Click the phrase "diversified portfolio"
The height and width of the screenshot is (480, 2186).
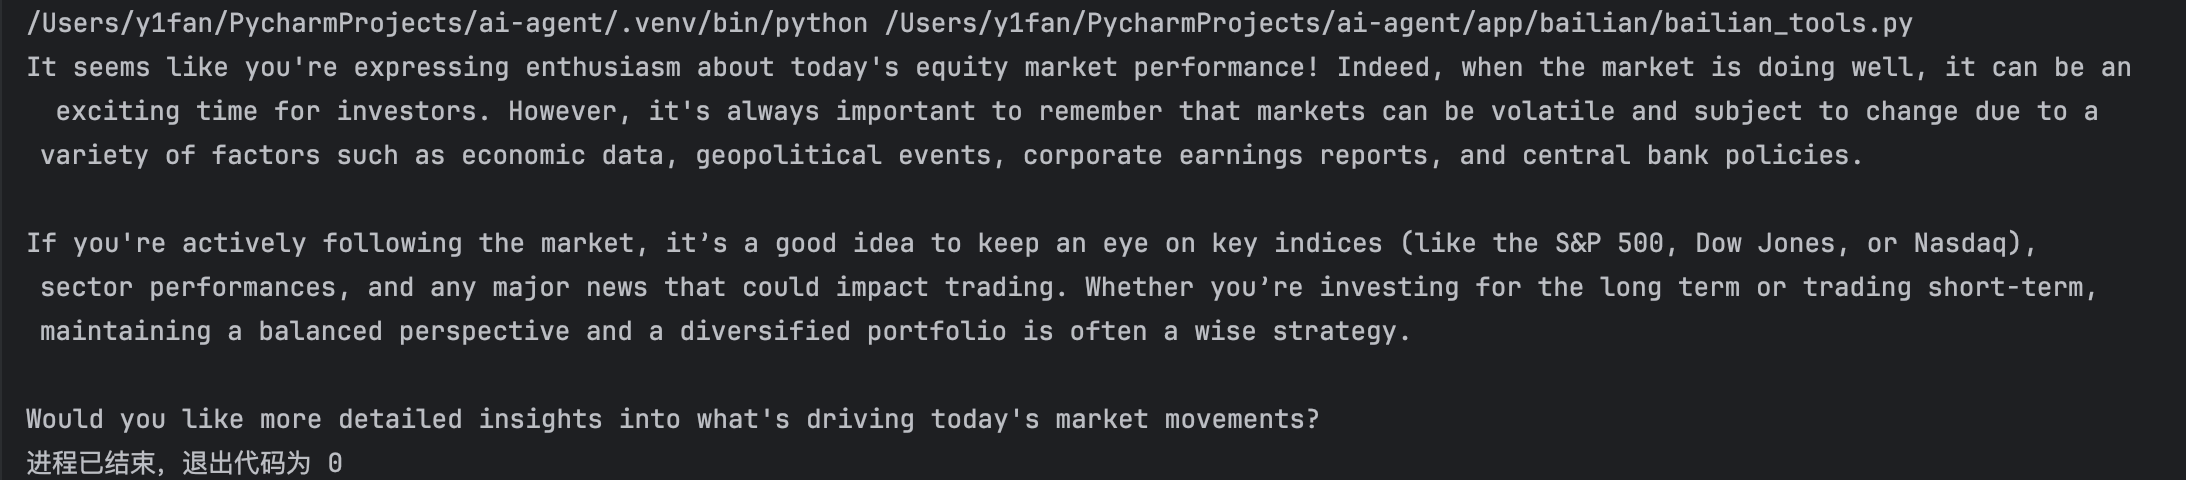842,331
